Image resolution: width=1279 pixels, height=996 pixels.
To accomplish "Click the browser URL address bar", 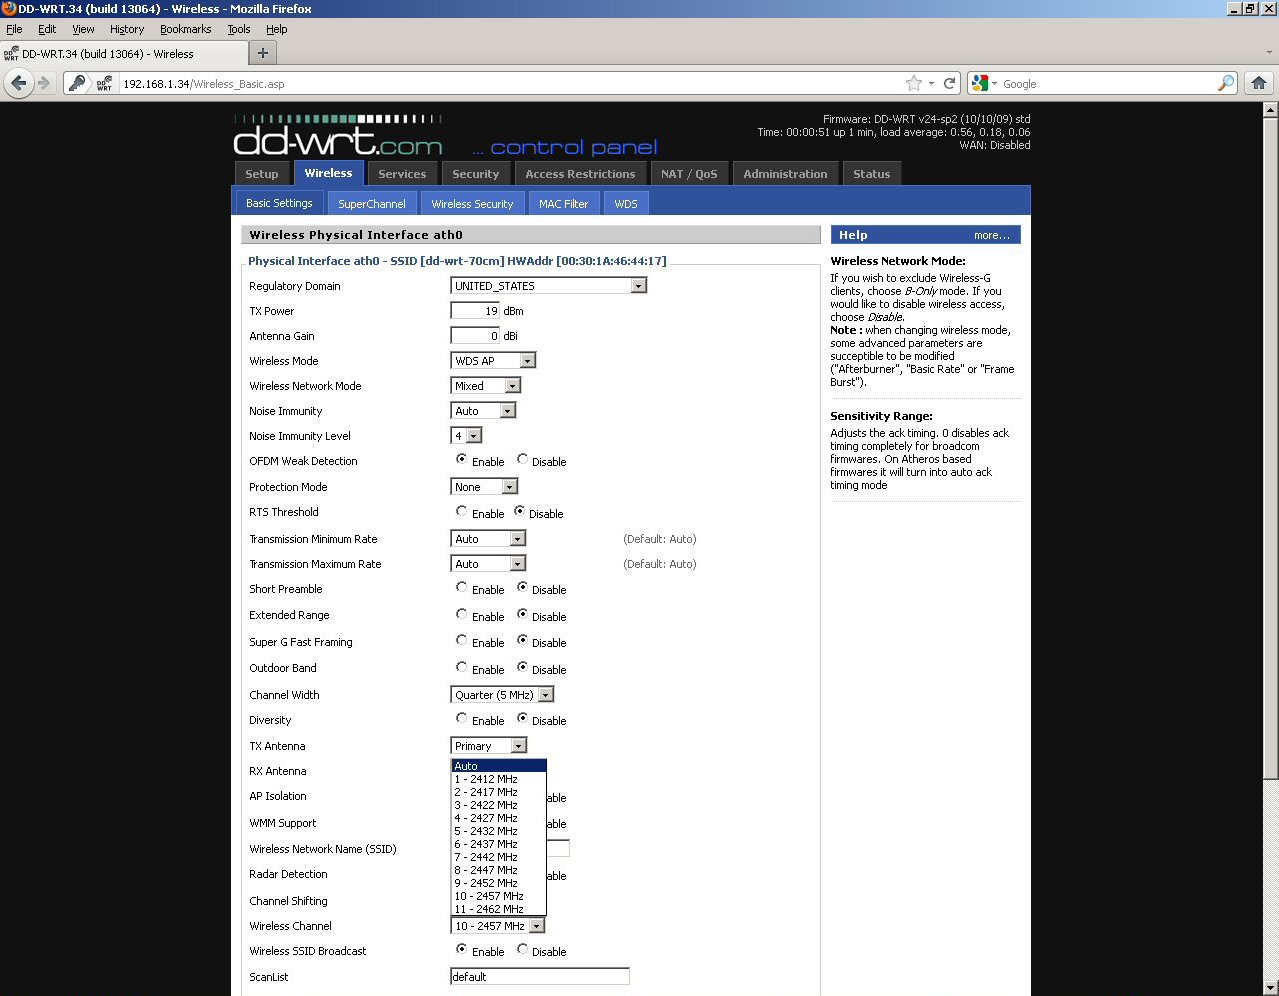I will pos(510,84).
